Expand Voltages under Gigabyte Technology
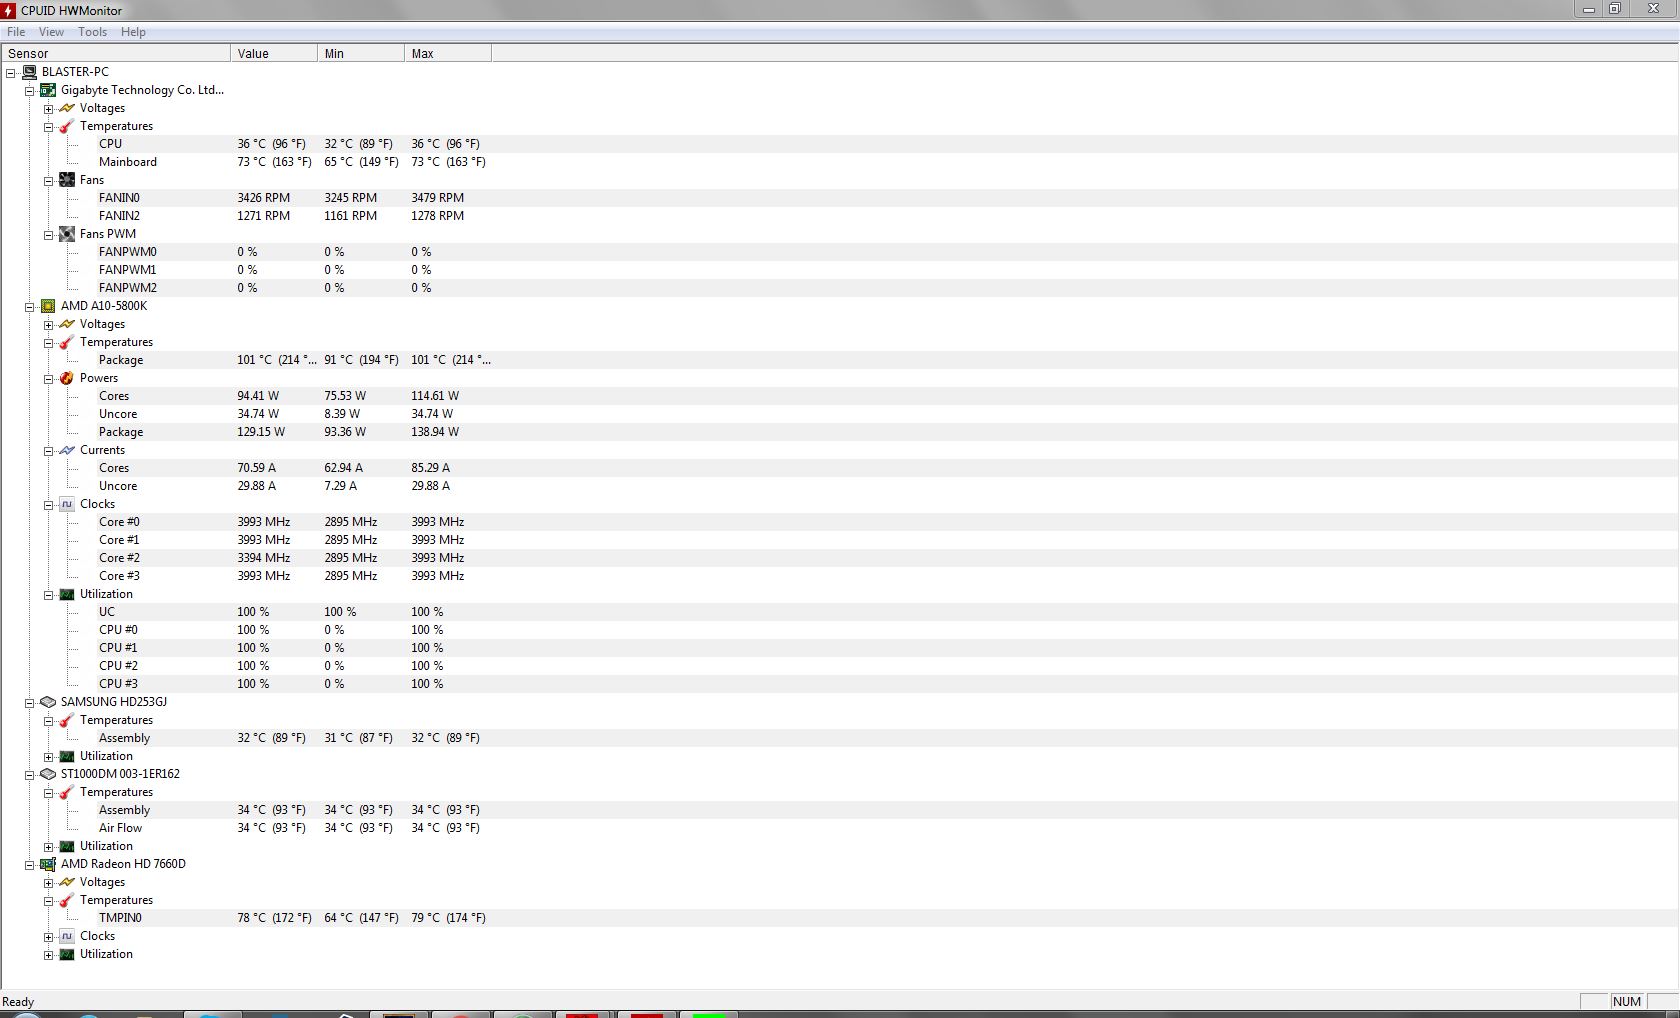 pyautogui.click(x=48, y=109)
